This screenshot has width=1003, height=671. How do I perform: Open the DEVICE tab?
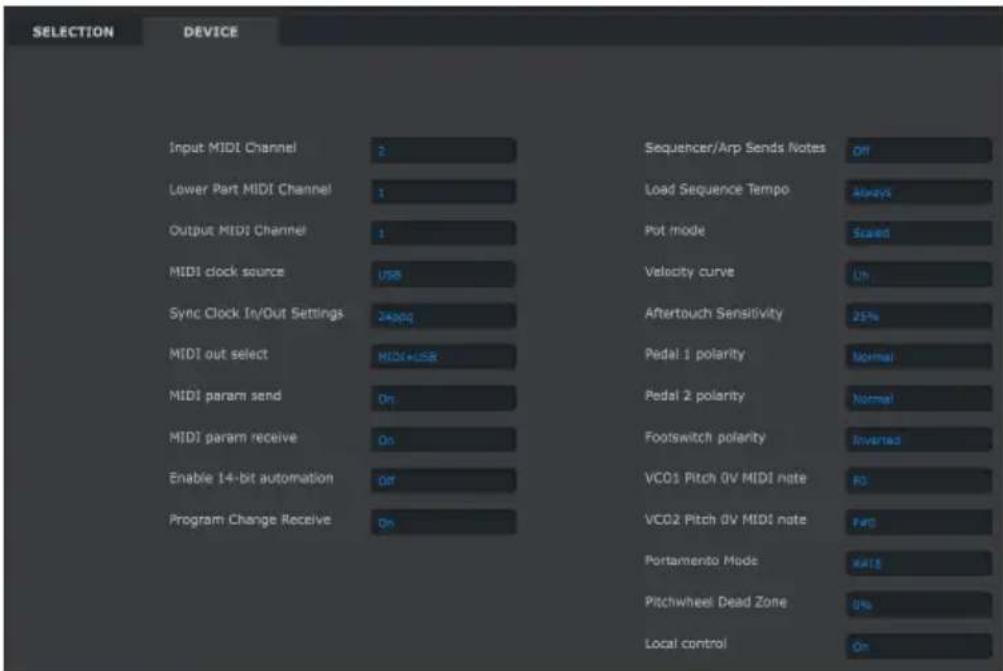pos(210,32)
